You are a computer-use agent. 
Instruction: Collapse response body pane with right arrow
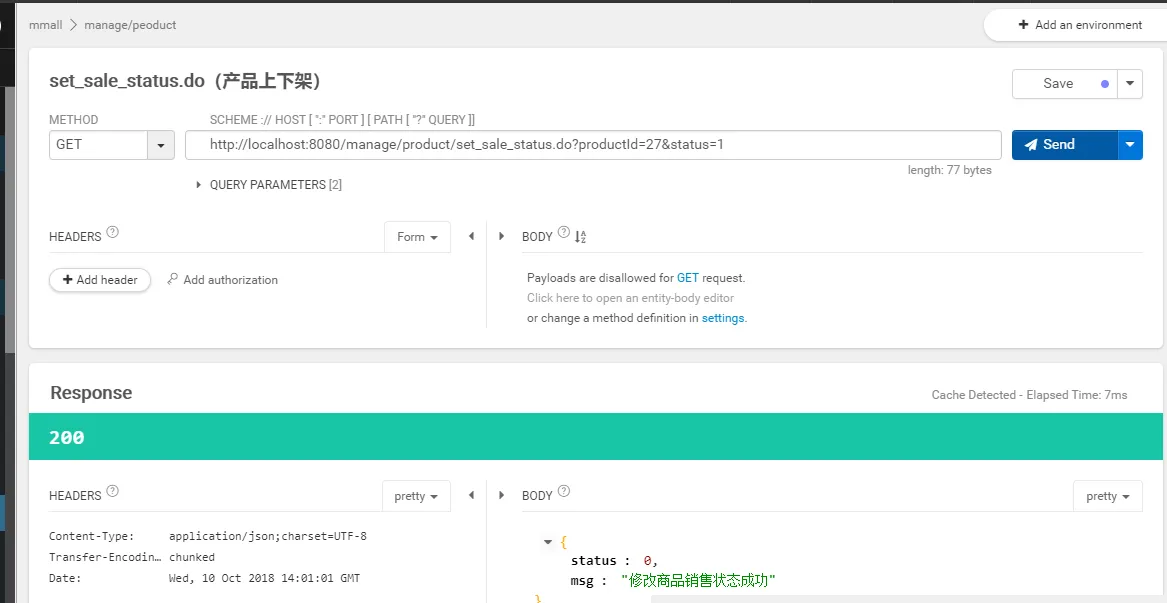pos(501,495)
